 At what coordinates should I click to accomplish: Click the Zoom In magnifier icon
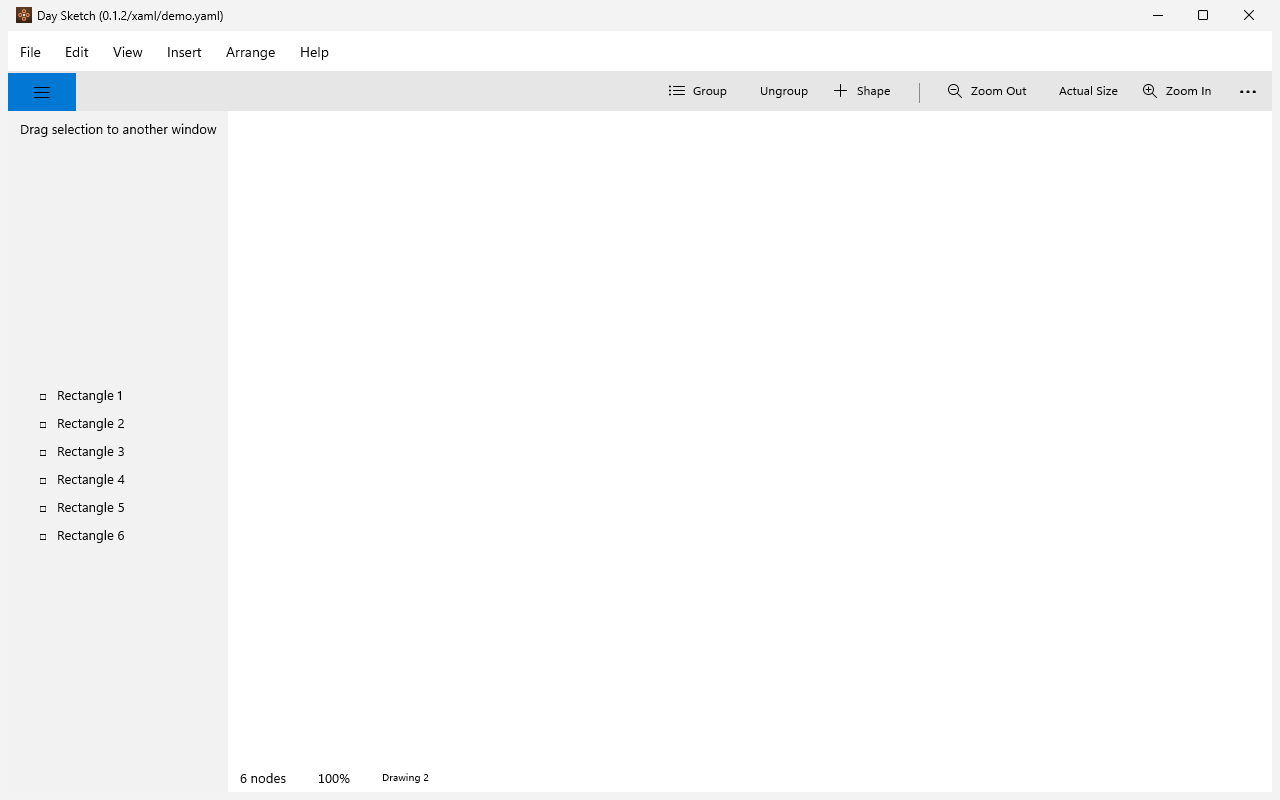pos(1150,91)
